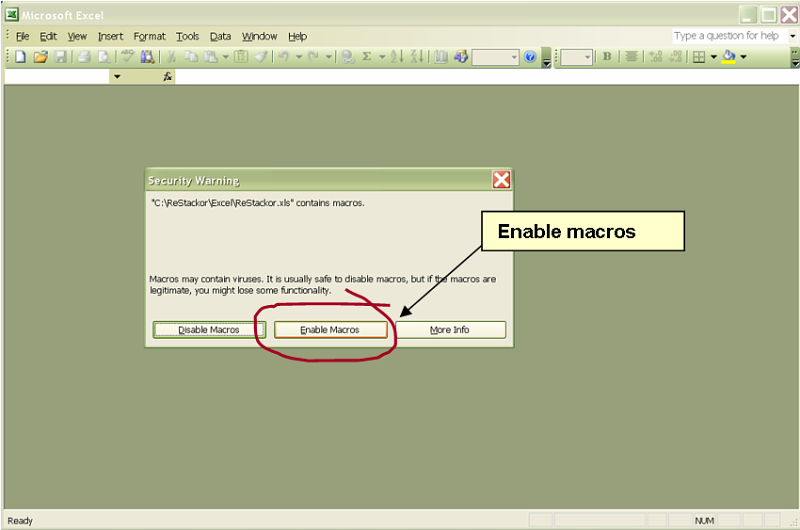Open the Undo history dropdown arrow

click(299, 57)
